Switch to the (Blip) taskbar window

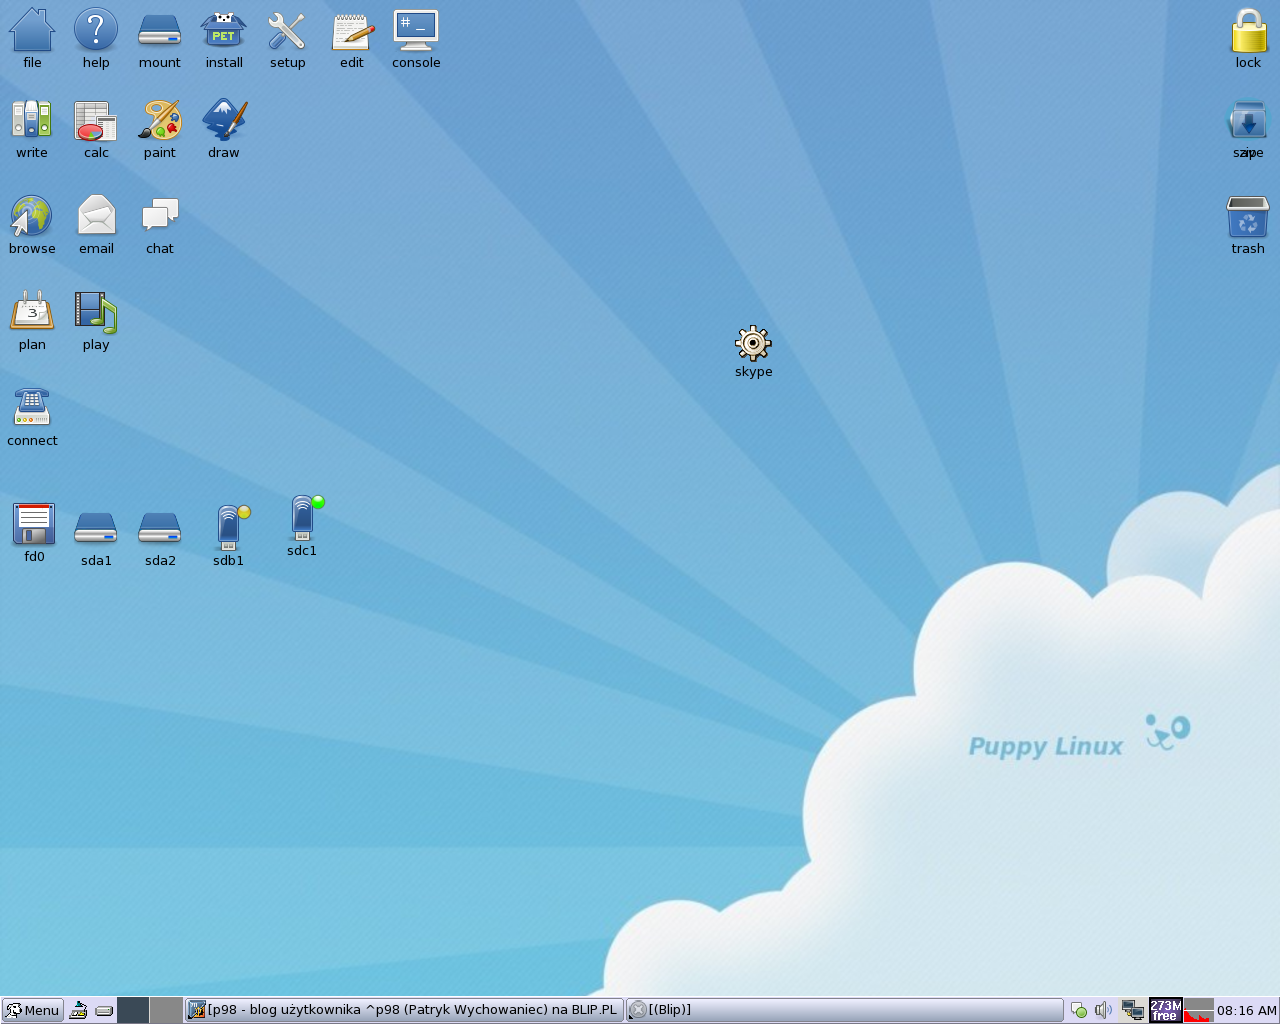[x=844, y=1010]
